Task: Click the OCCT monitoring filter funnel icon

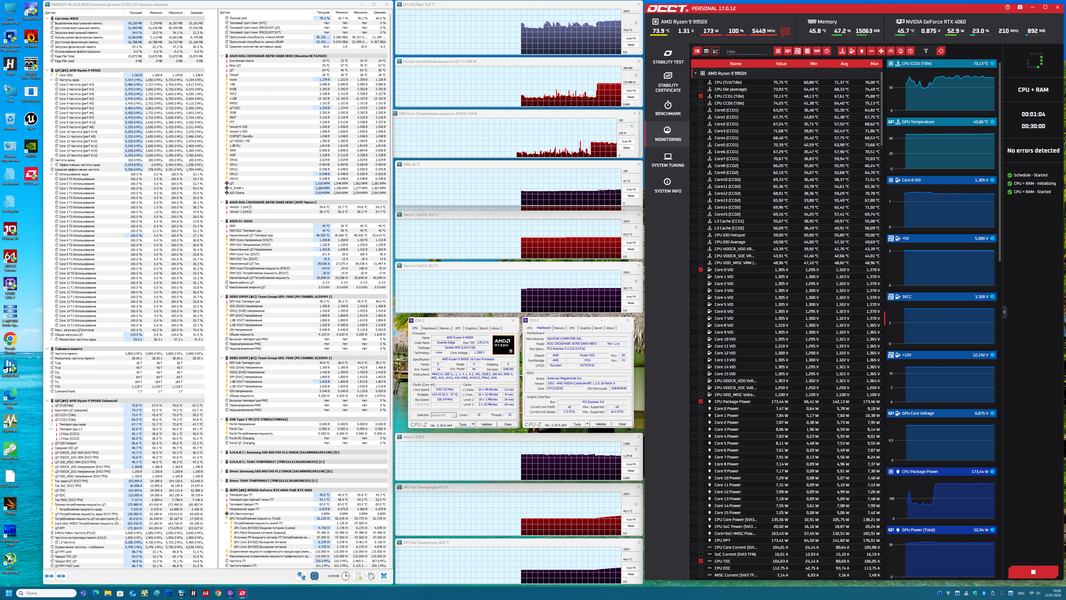Action: (x=926, y=51)
